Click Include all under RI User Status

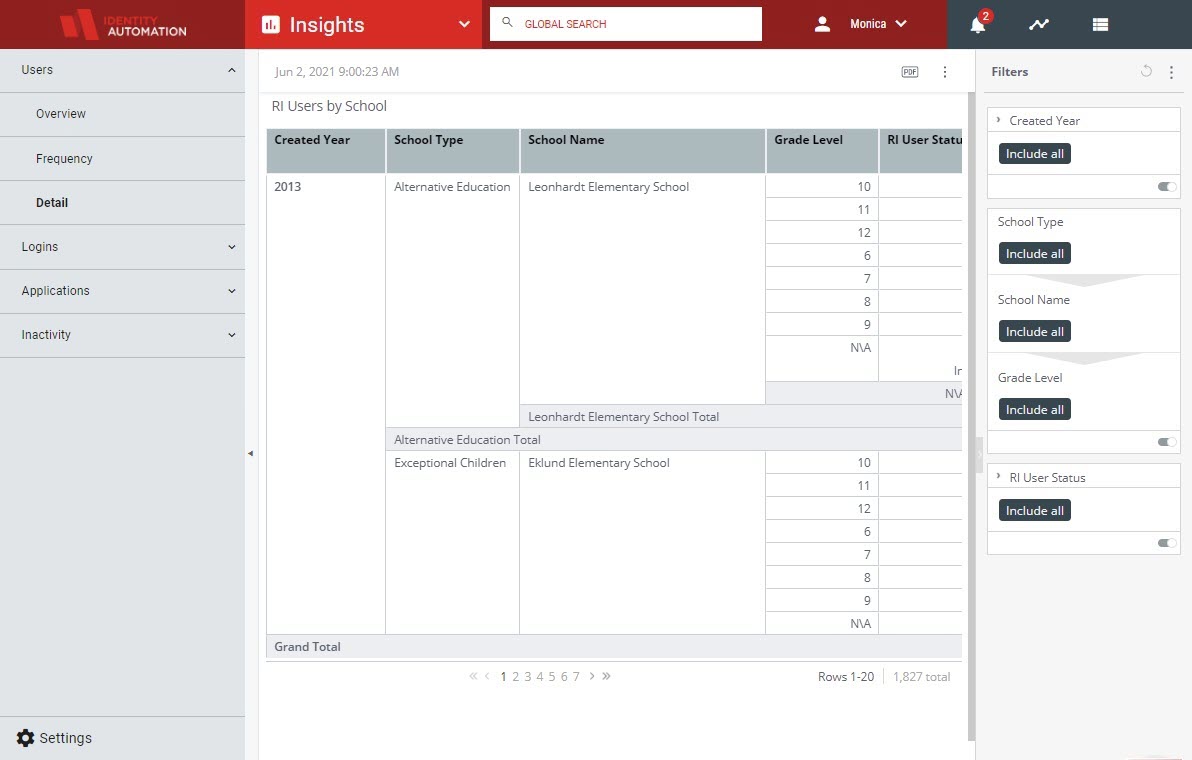pyautogui.click(x=1035, y=511)
